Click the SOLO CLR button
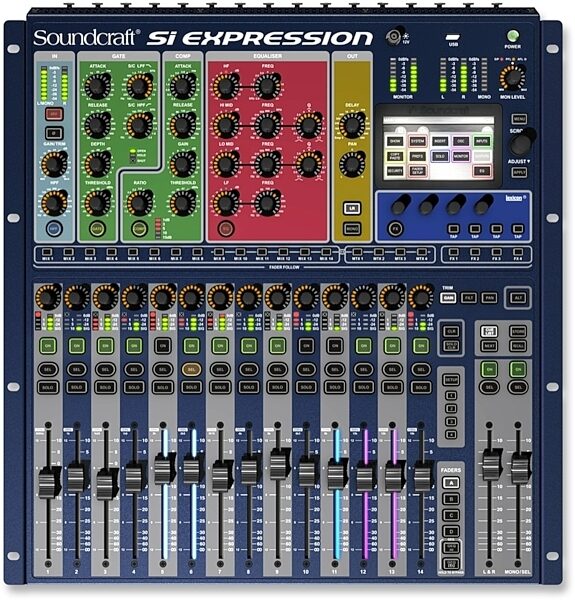 [451, 346]
